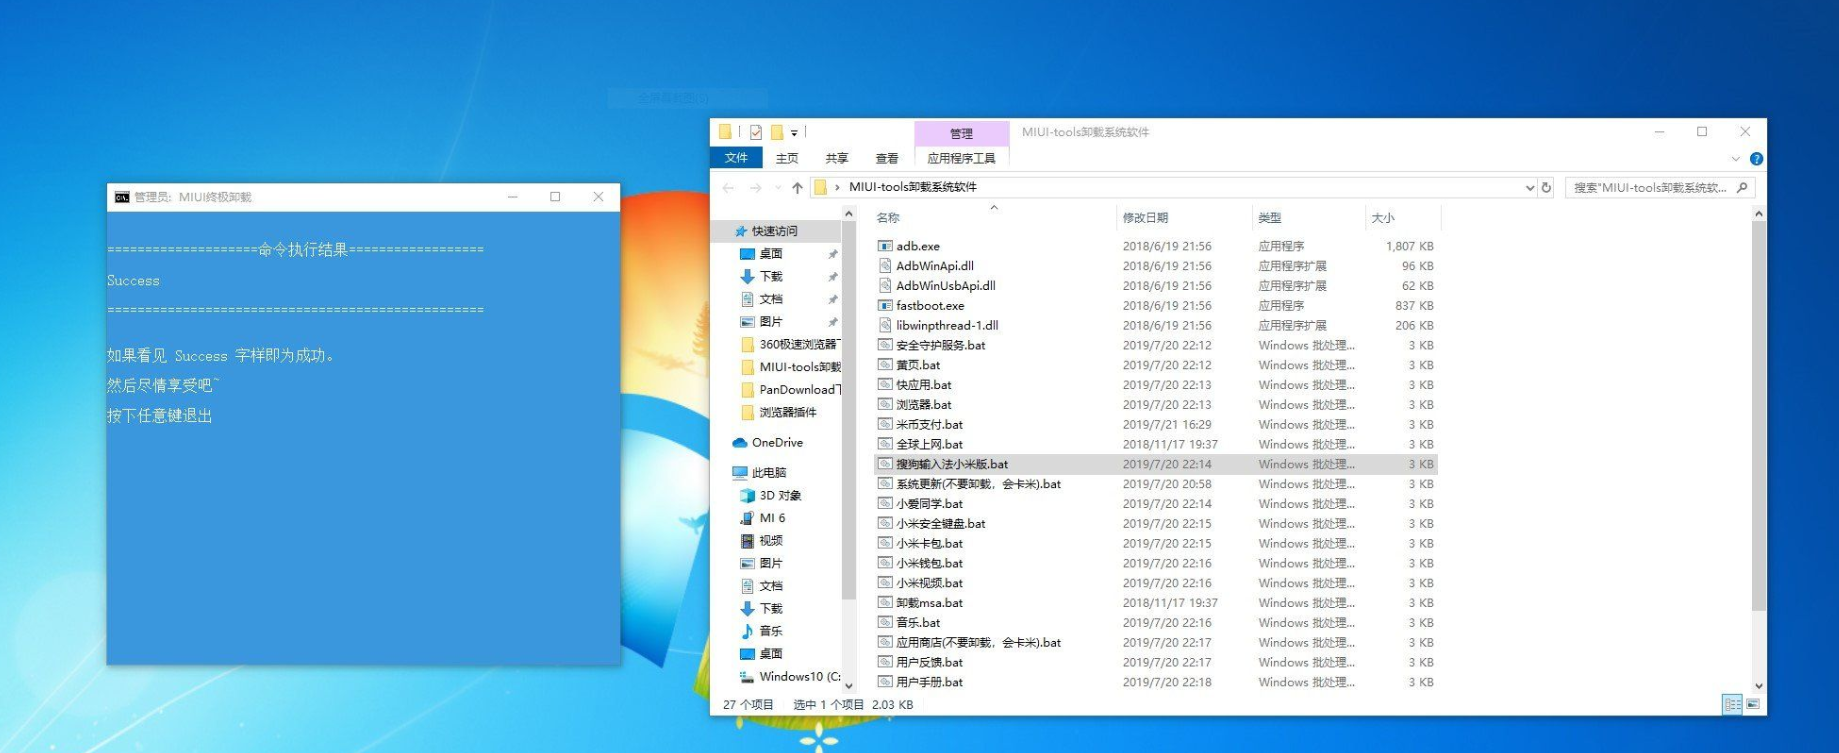1839x753 pixels.
Task: Select the 系统更新(不要卸载，会卡米).bat file
Action: (x=978, y=484)
